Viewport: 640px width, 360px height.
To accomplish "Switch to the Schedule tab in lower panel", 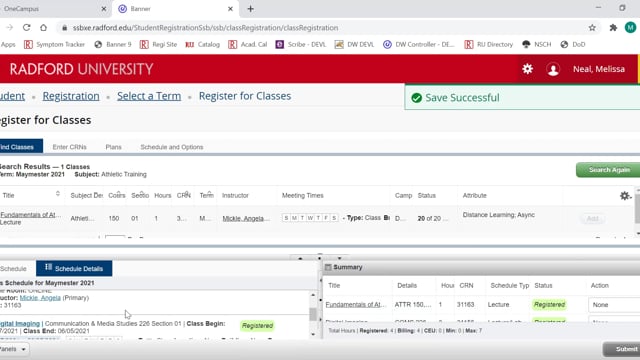I will [x=13, y=269].
